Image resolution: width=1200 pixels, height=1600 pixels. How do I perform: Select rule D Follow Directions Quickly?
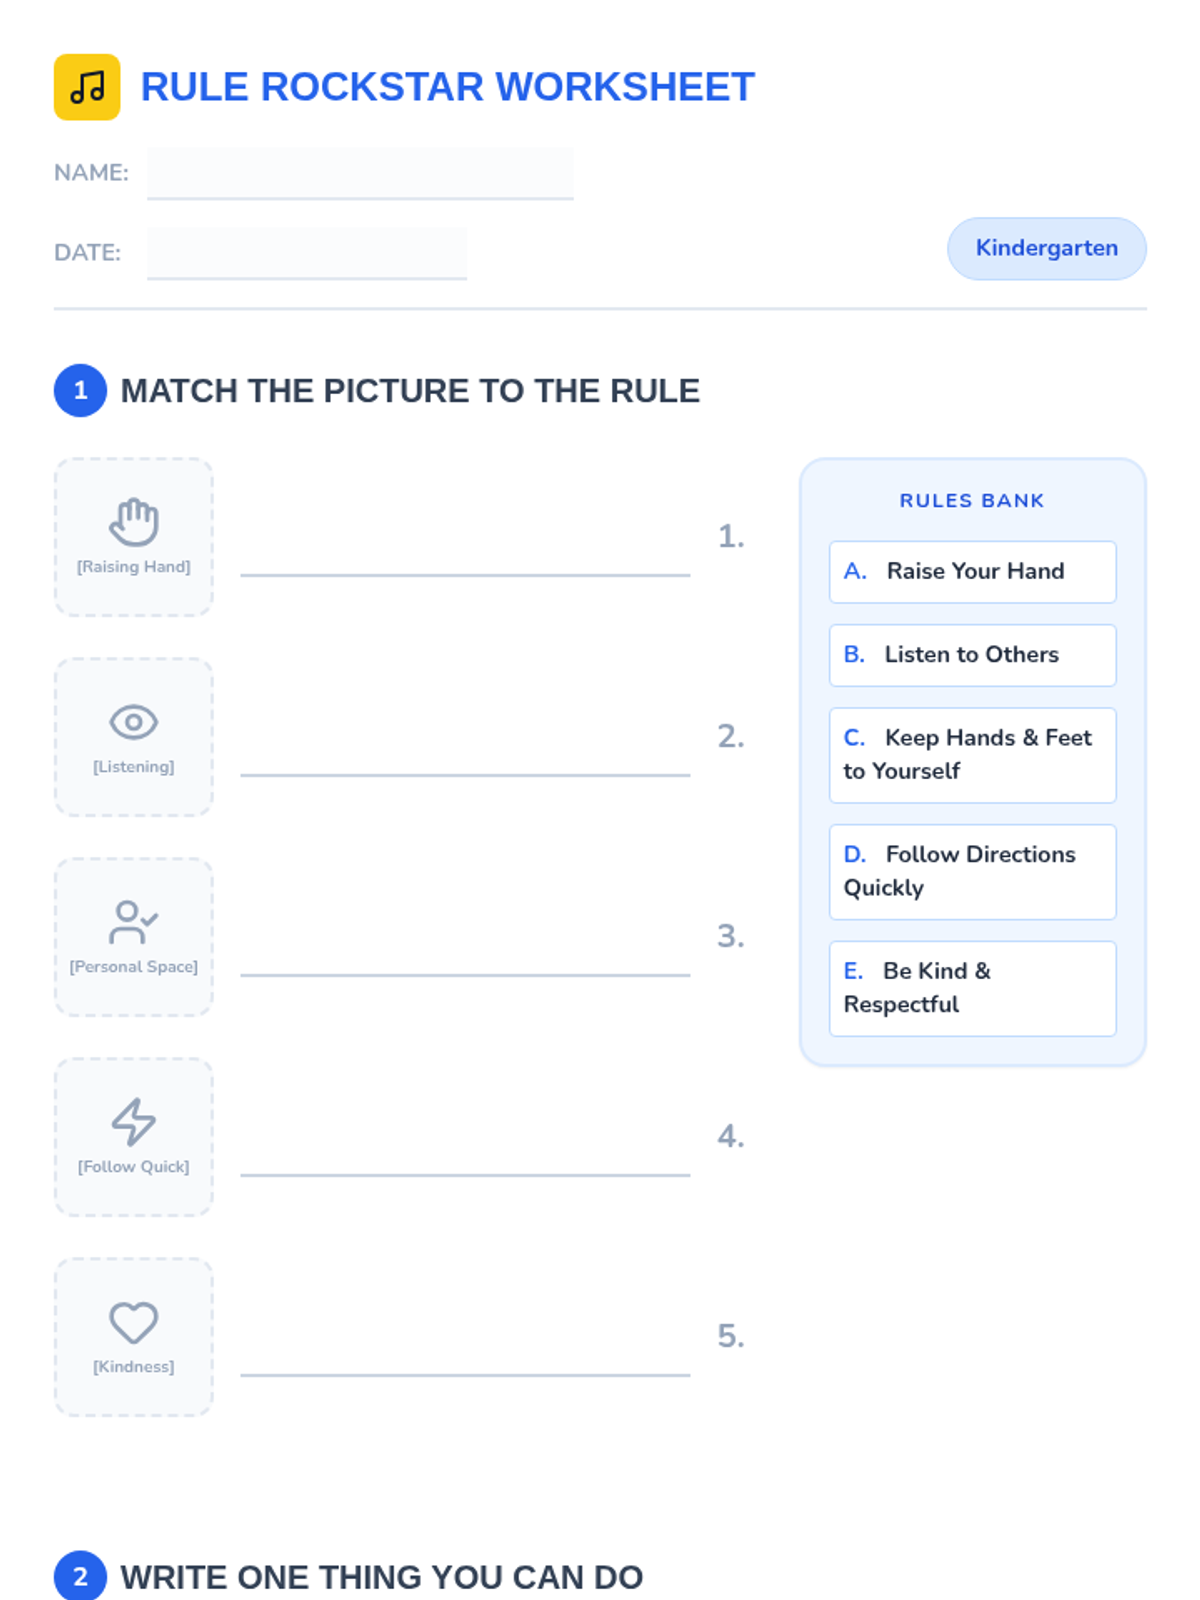pyautogui.click(x=972, y=871)
